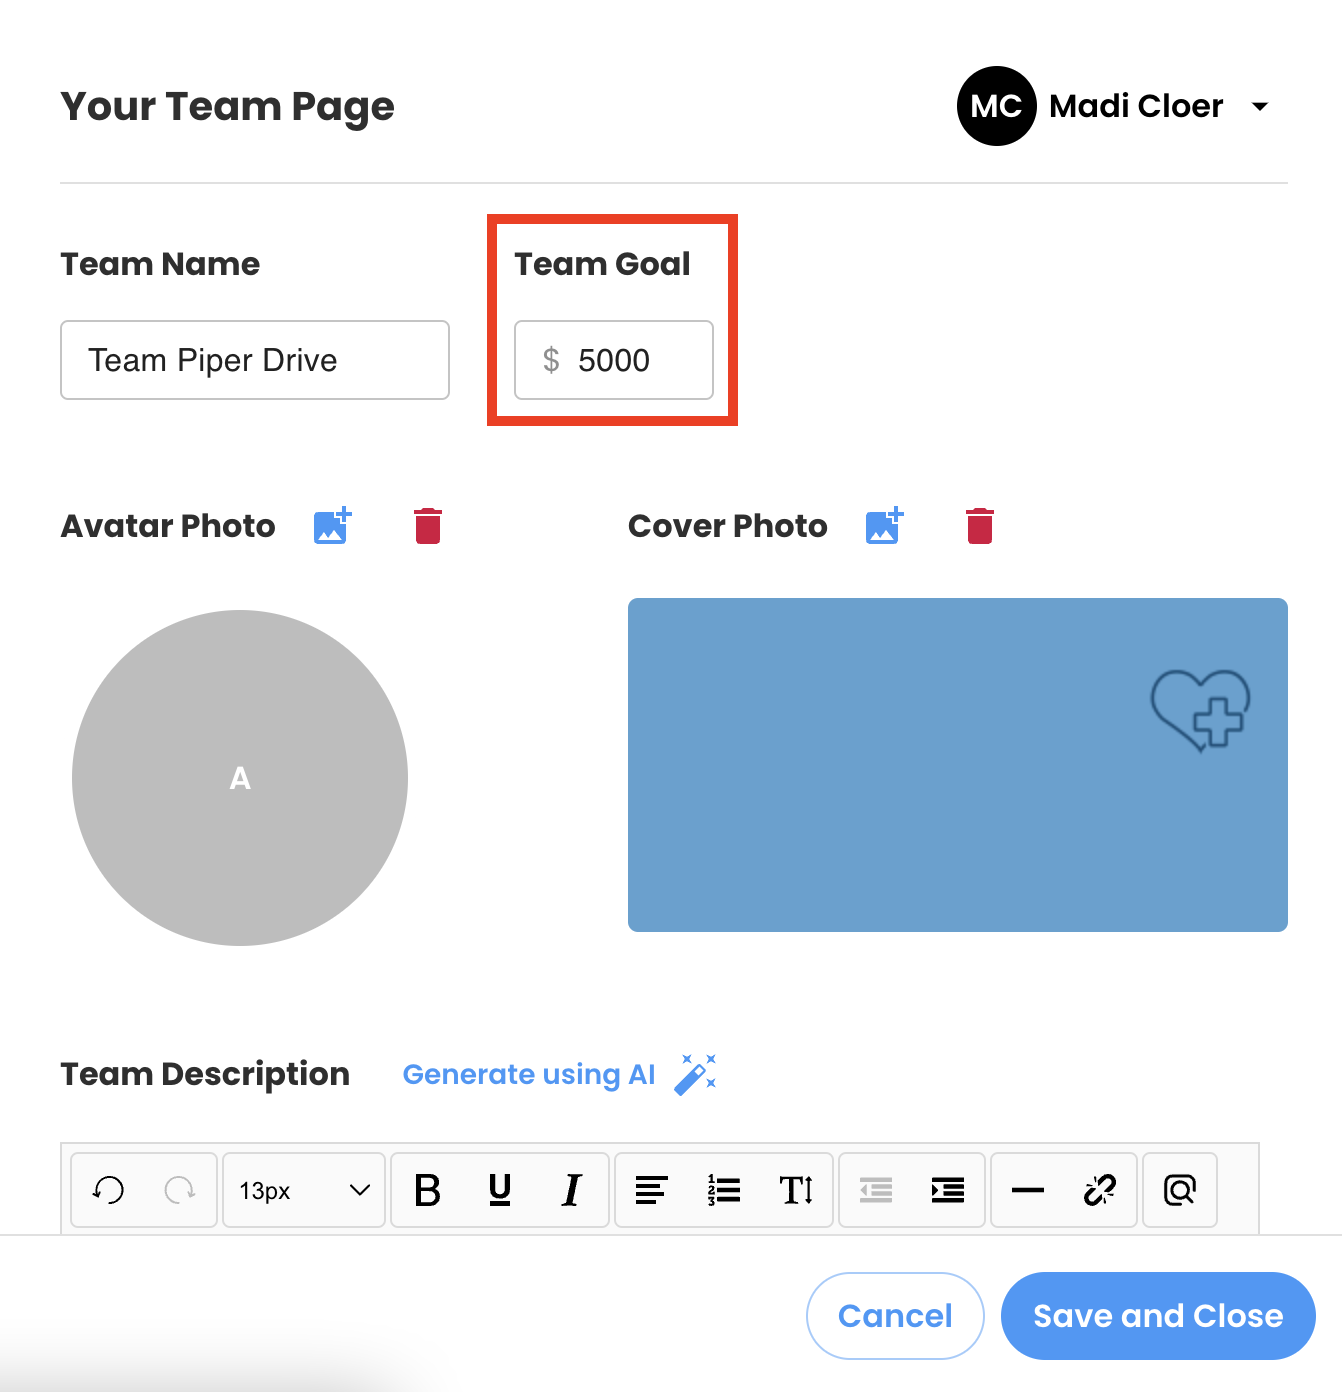Delete the cover photo with trash icon
The height and width of the screenshot is (1392, 1342).
click(980, 526)
